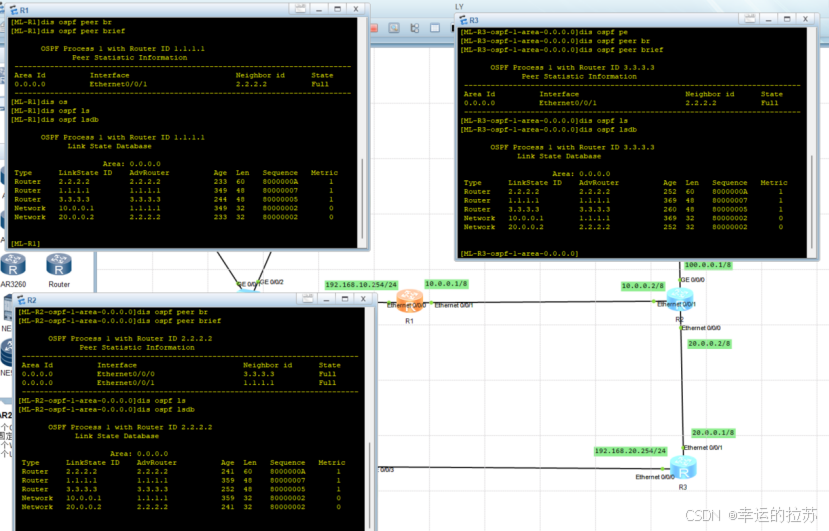829x531 pixels.
Task: Click the 100.0.0.1/8 address label
Action: click(x=708, y=264)
